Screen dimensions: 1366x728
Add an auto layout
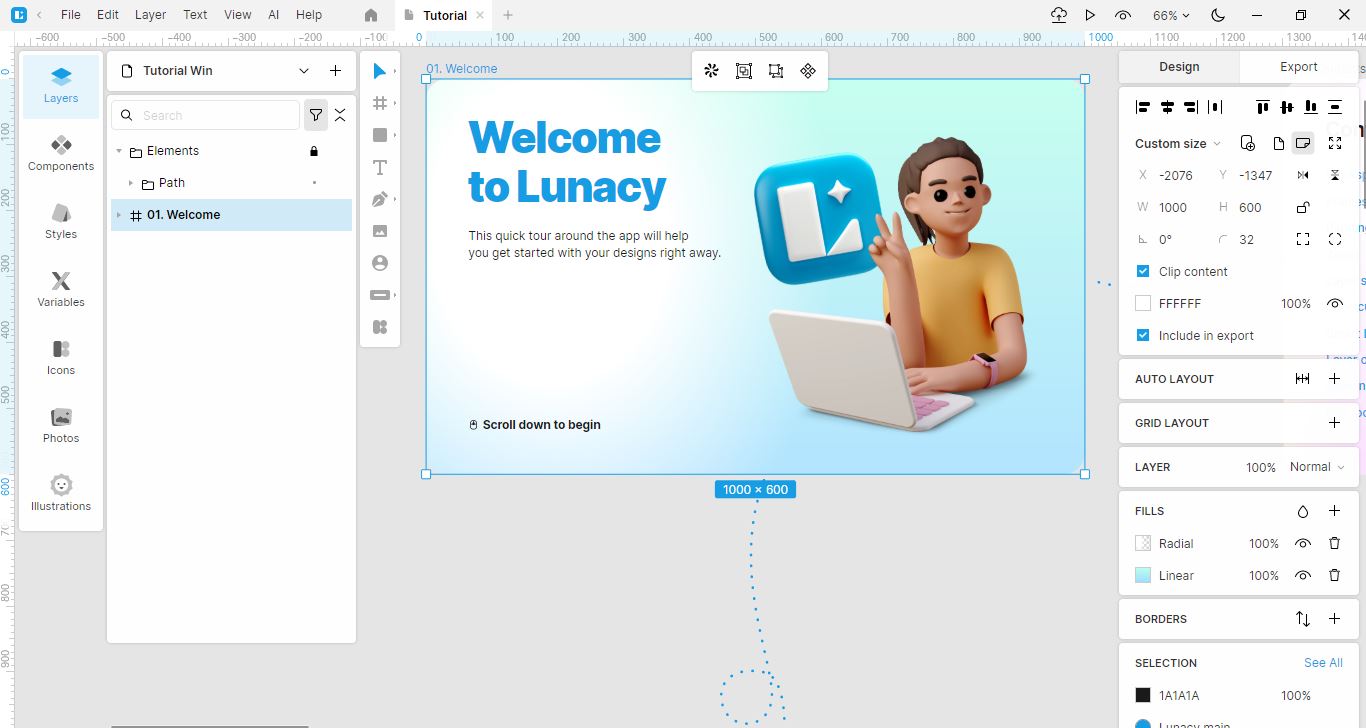point(1334,379)
